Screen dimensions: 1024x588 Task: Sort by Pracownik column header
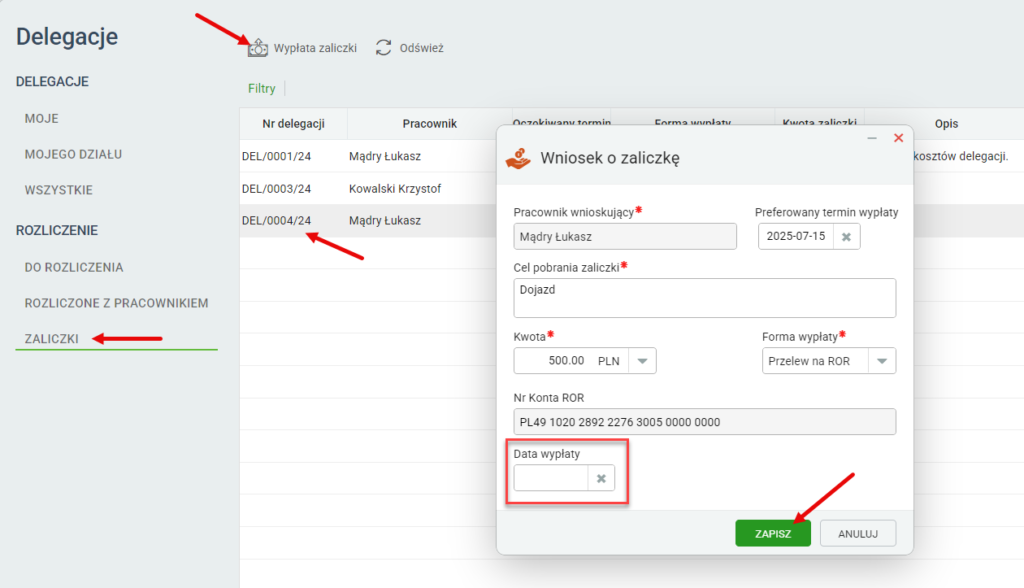430,123
